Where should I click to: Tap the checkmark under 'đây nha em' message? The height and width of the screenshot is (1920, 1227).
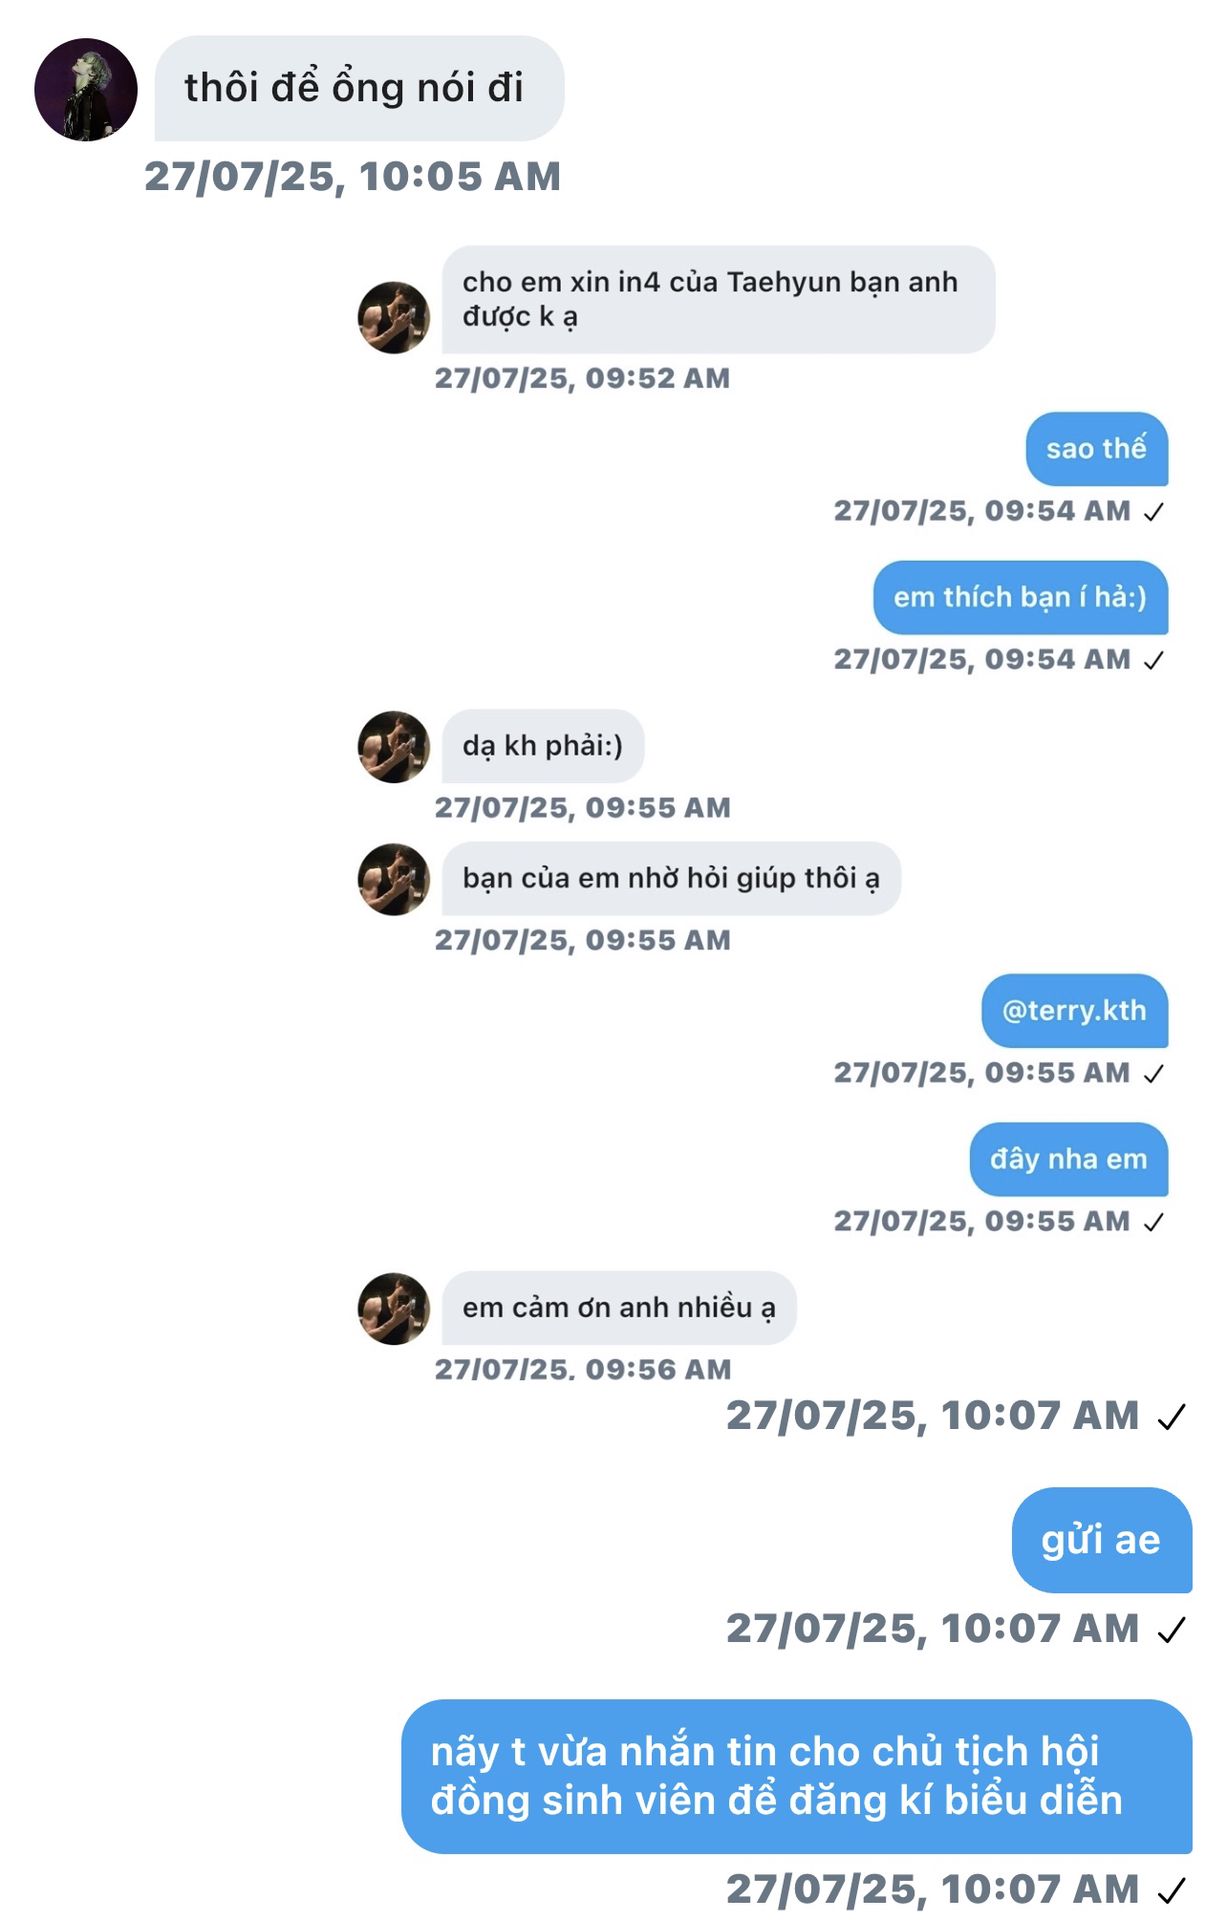pos(1154,1222)
